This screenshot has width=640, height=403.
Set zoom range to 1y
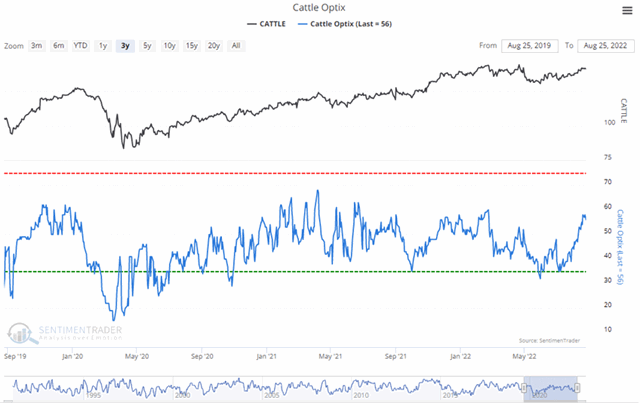coord(103,46)
